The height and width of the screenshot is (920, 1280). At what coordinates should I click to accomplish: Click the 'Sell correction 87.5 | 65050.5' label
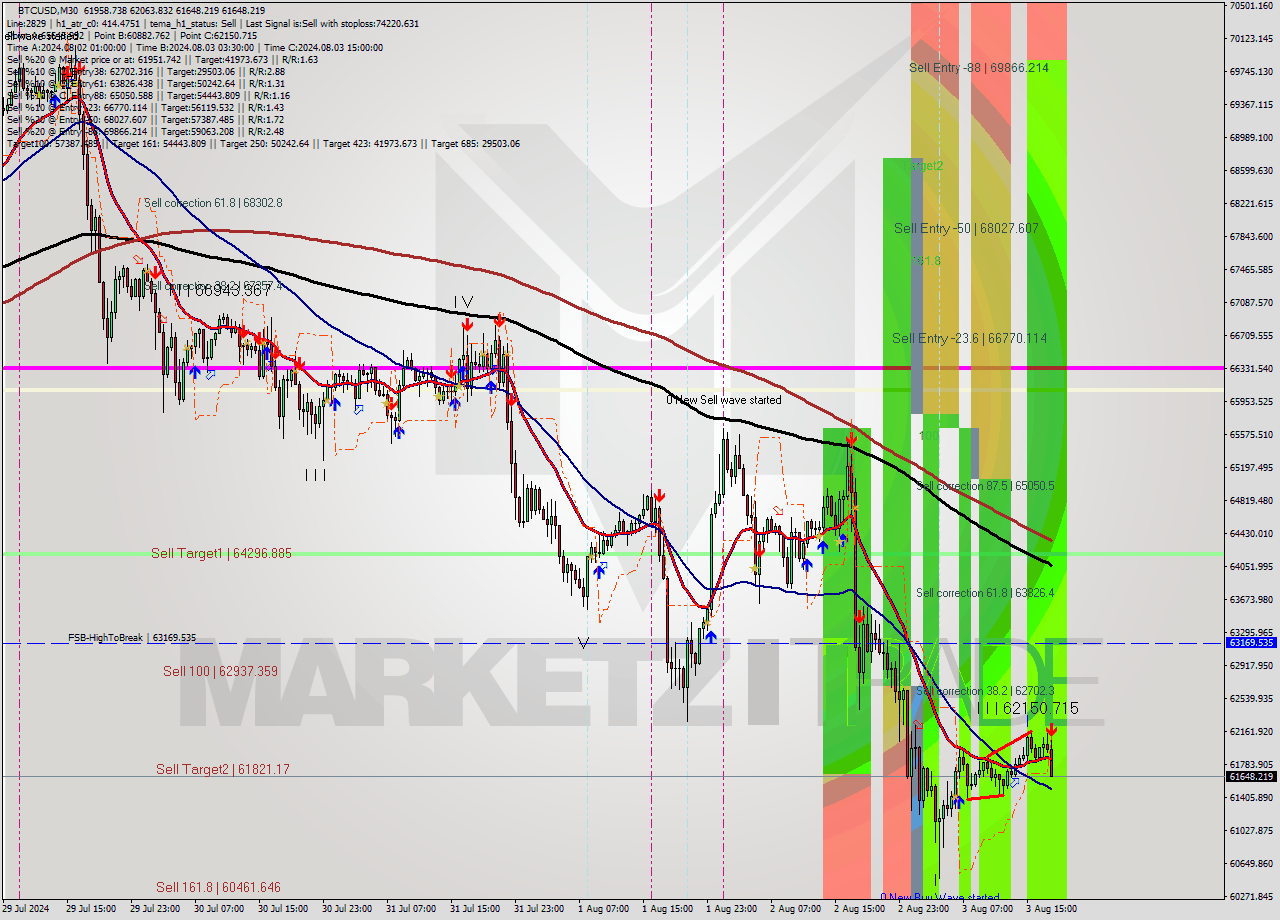pyautogui.click(x=985, y=486)
